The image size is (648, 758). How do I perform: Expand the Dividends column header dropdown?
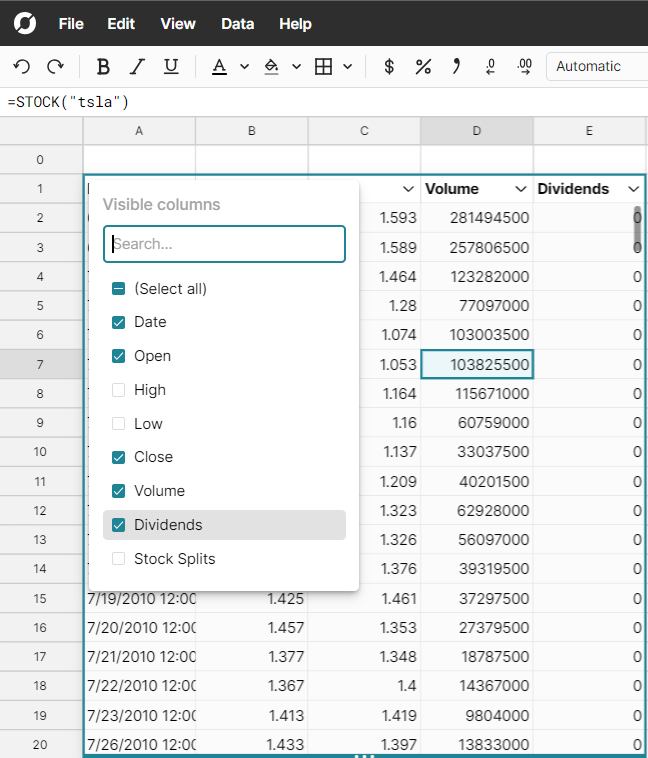coord(633,189)
